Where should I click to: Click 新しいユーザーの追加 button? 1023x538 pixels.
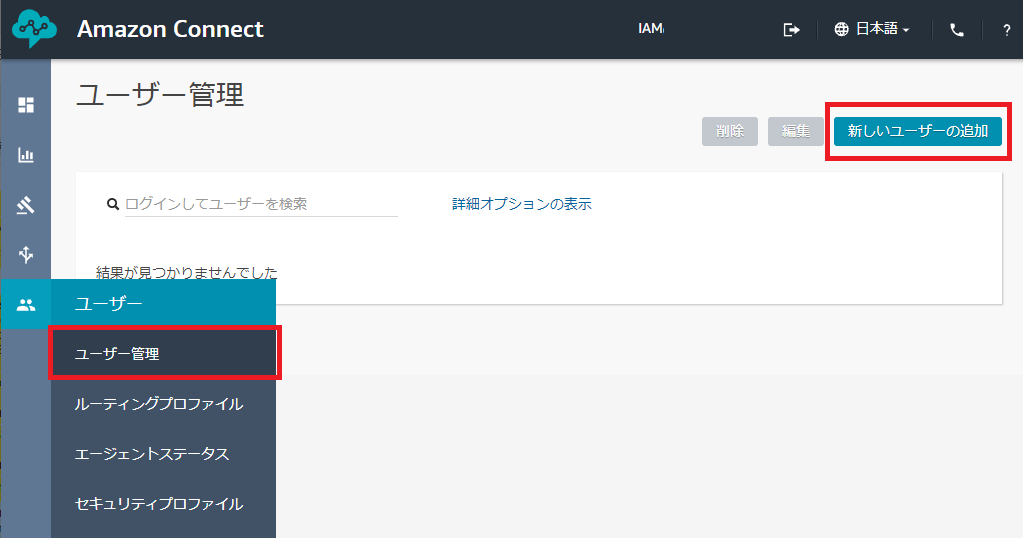click(x=917, y=131)
